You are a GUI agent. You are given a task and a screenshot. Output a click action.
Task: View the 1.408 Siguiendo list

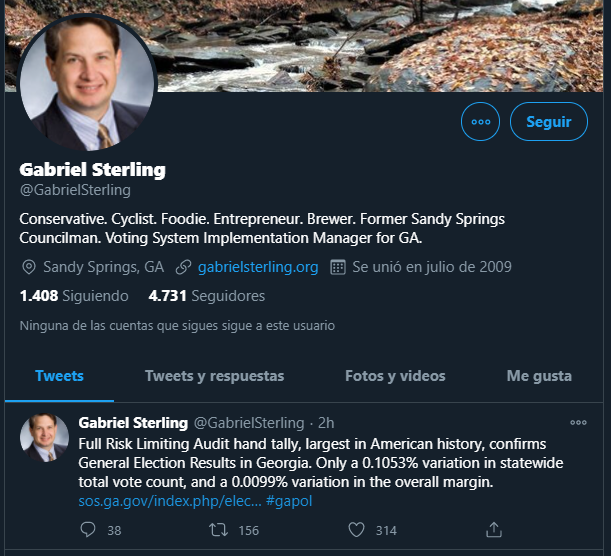(x=74, y=296)
